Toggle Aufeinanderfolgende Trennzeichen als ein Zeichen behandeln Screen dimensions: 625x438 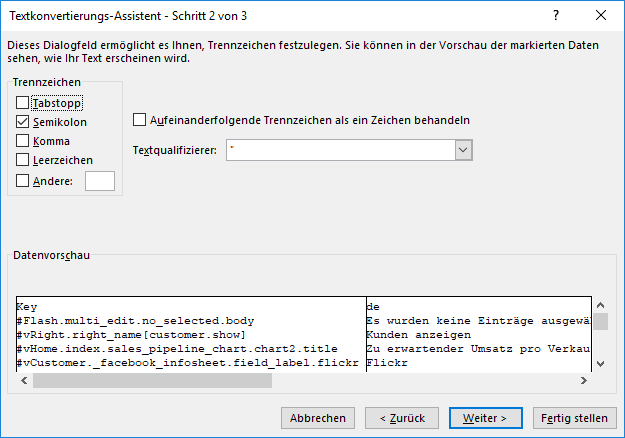point(140,120)
